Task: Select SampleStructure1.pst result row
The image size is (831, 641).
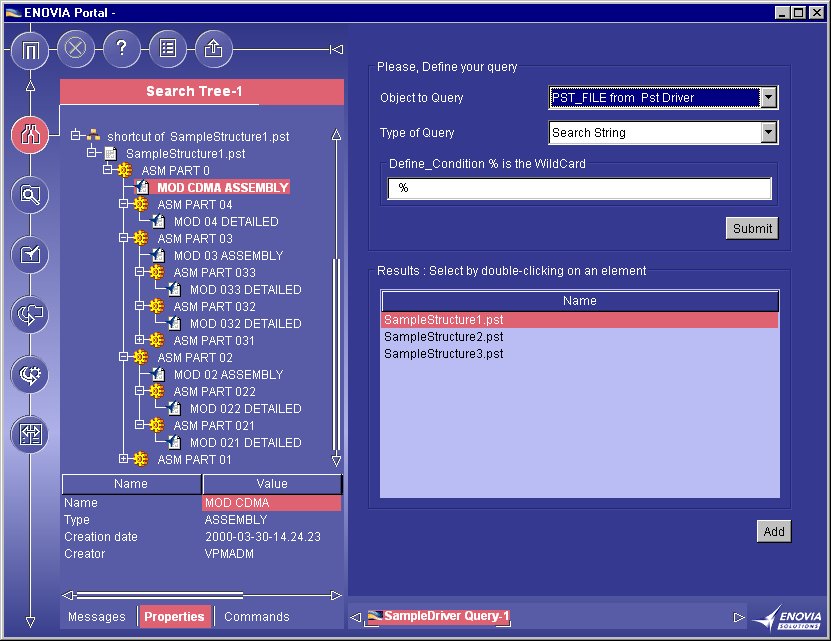Action: click(x=580, y=320)
